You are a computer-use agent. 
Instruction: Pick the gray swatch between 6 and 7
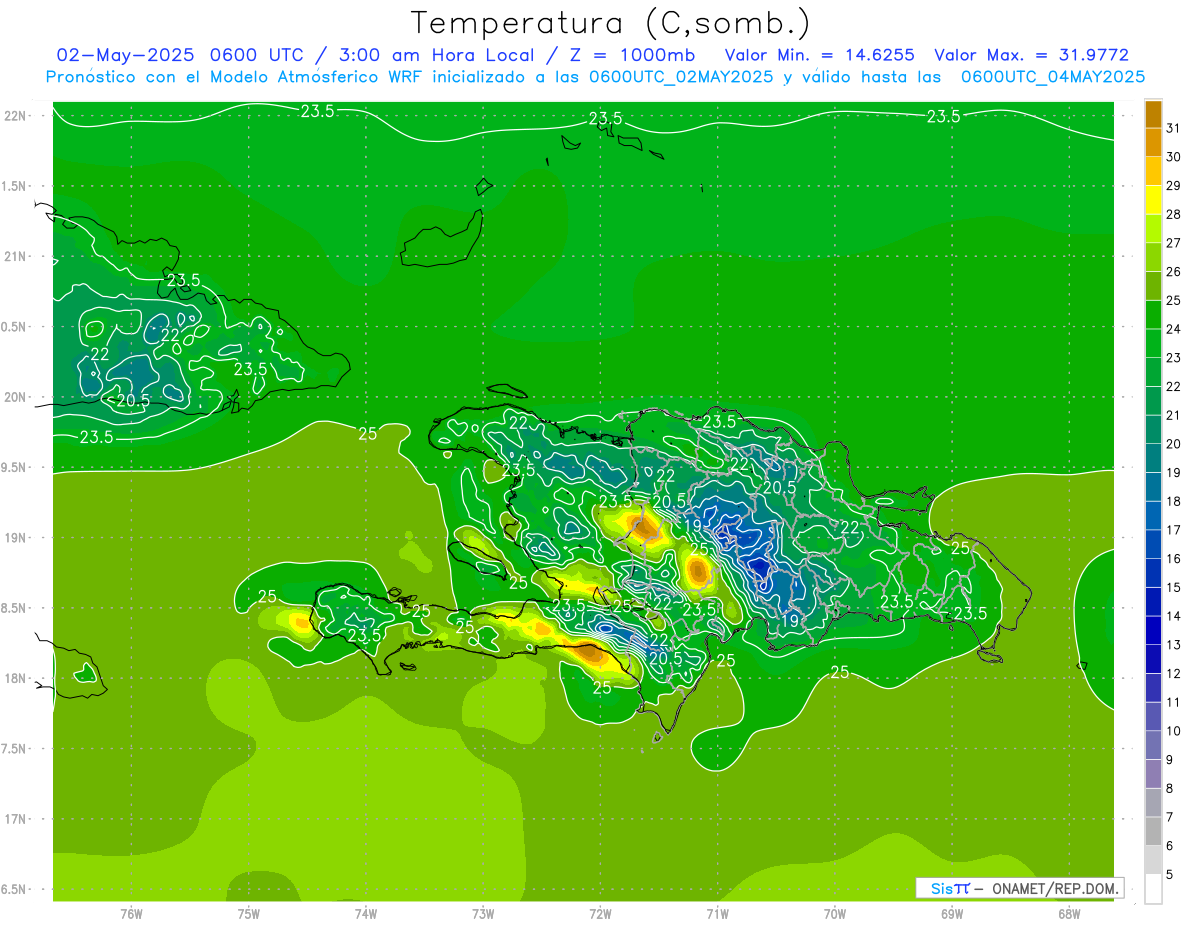[1153, 831]
